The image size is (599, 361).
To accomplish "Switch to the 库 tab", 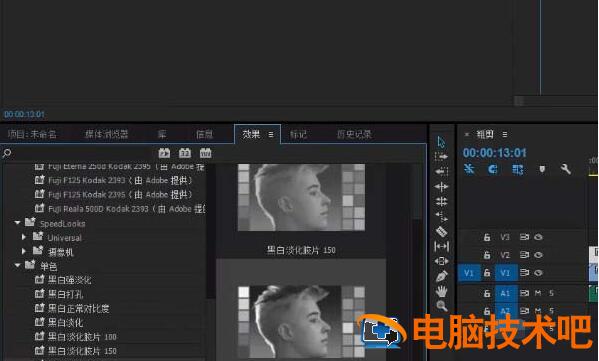I will [162, 134].
